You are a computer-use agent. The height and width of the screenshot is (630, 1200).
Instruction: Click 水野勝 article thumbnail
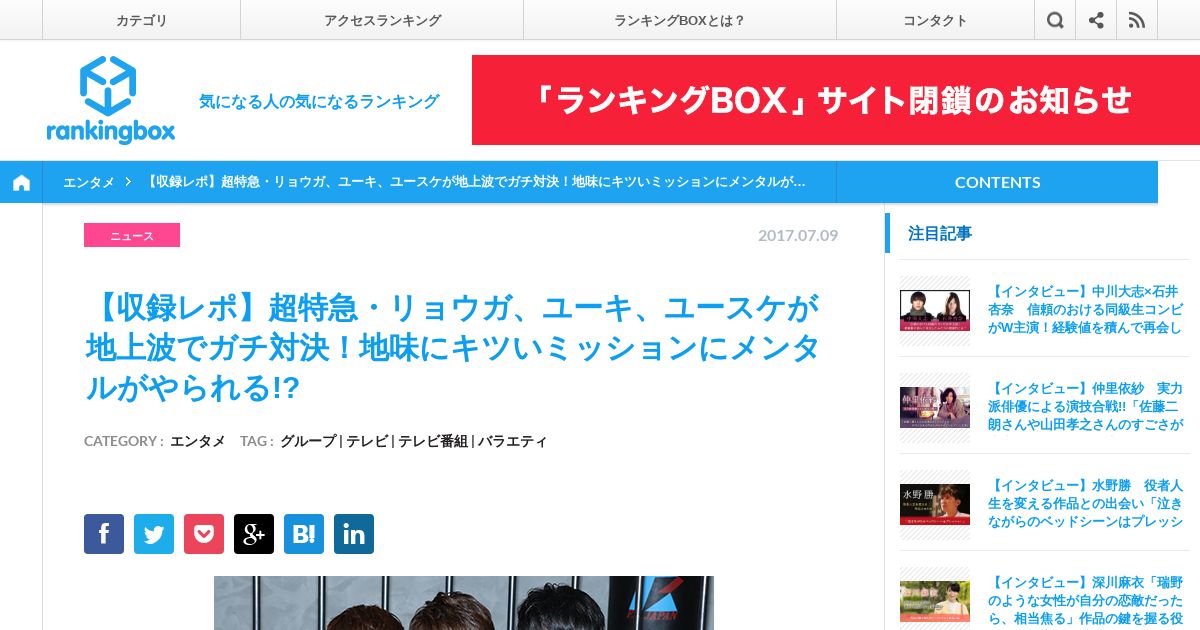pos(935,504)
